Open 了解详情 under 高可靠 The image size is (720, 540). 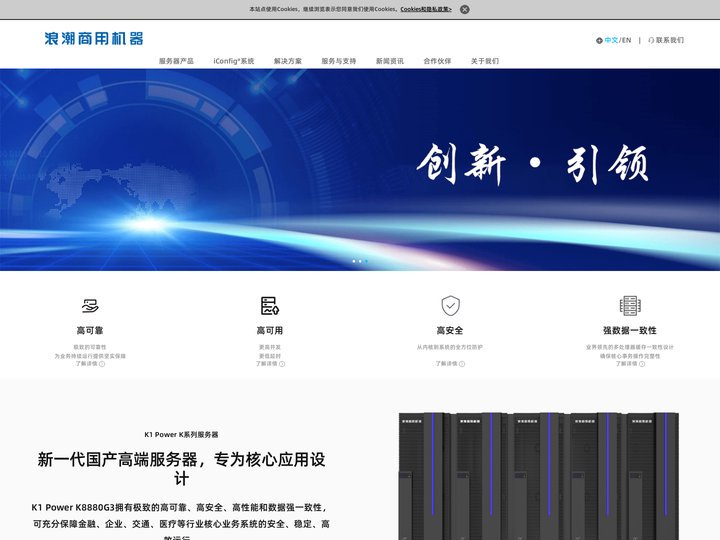pyautogui.click(x=90, y=364)
